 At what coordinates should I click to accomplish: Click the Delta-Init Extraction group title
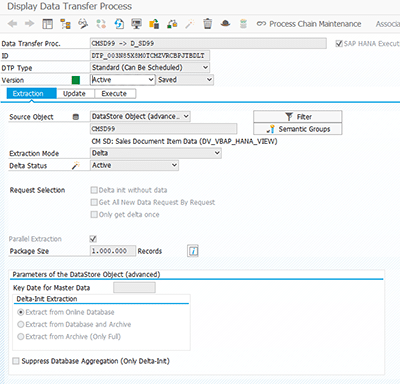(x=47, y=299)
